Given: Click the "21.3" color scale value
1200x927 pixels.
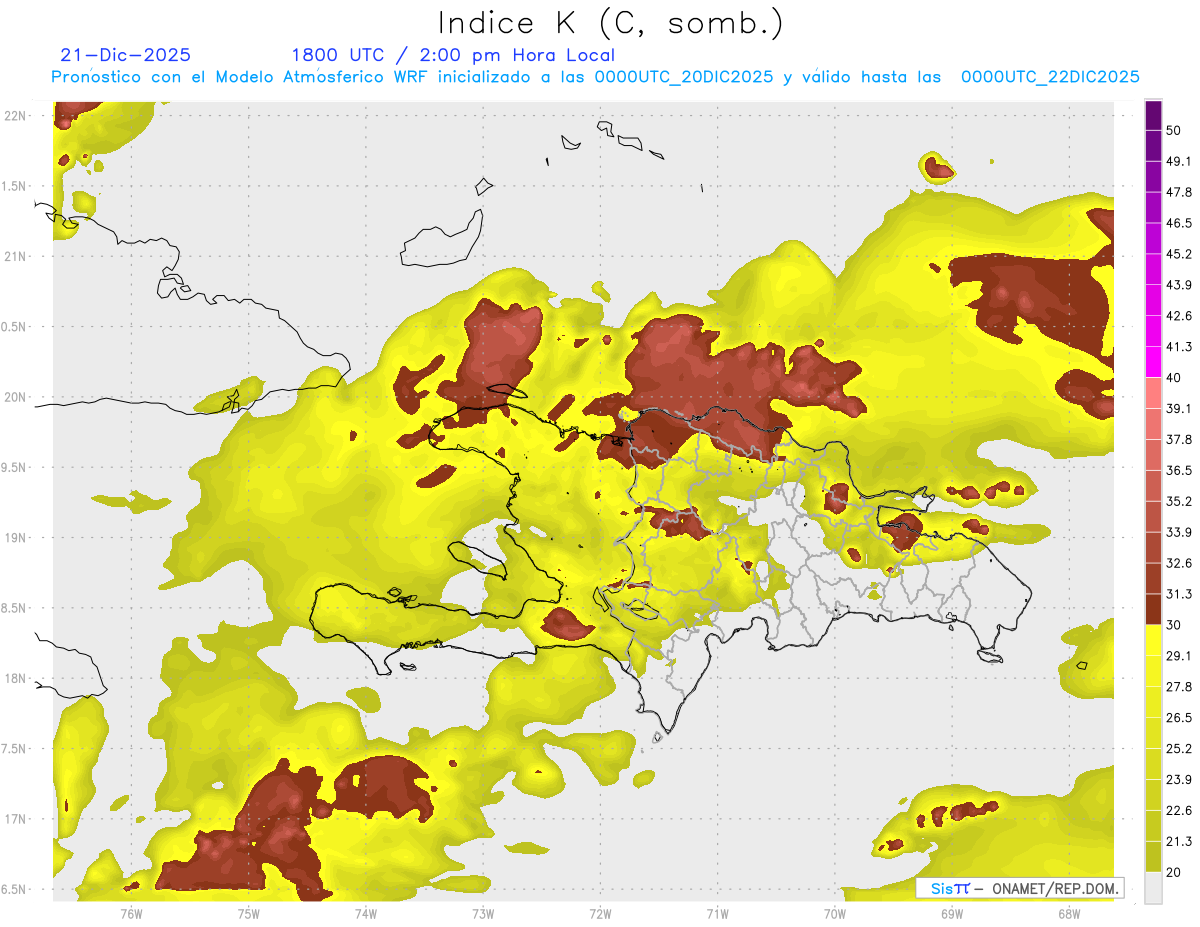Looking at the screenshot, I should coord(1179,841).
